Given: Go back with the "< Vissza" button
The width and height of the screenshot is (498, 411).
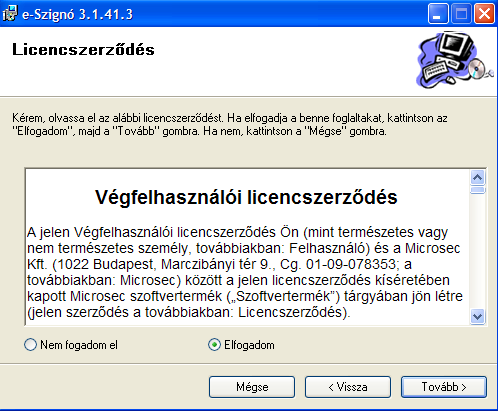Looking at the screenshot, I should [348, 387].
